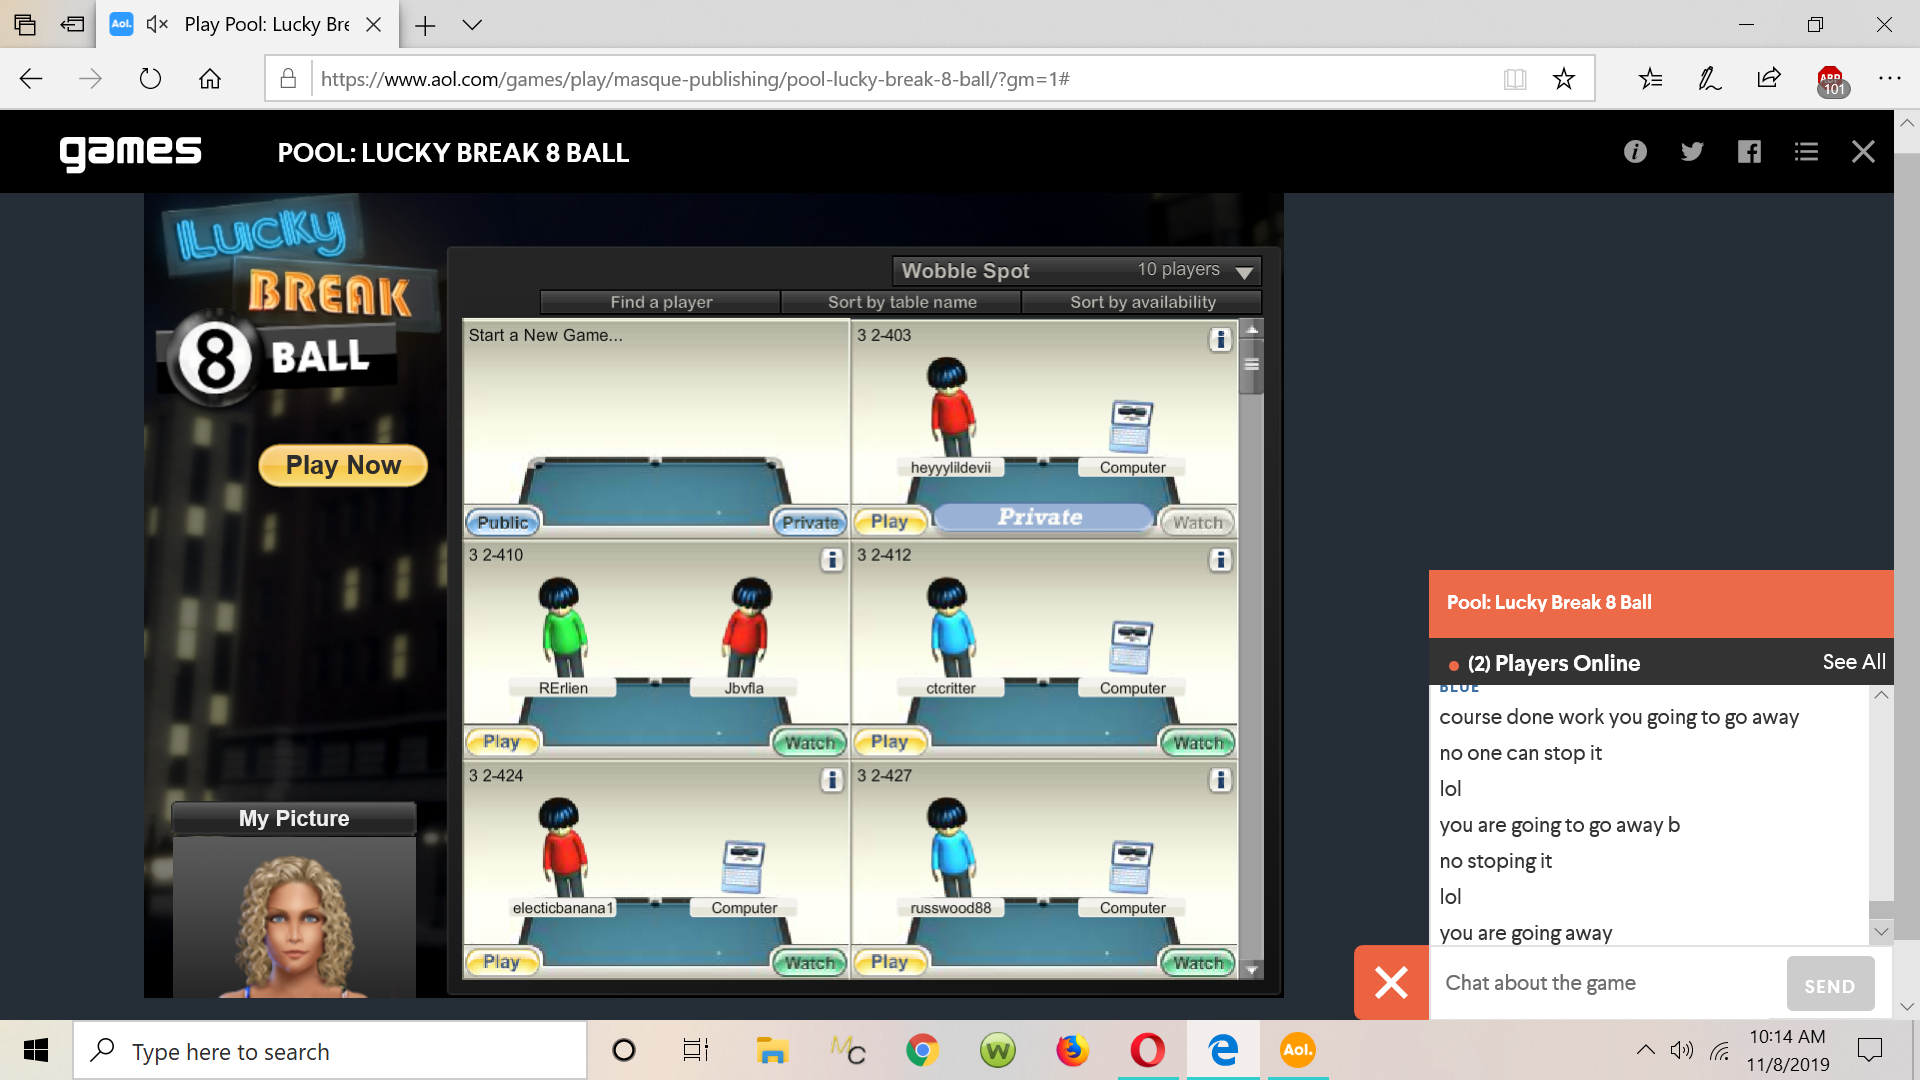Screen dimensions: 1920x1080
Task: Select Private for the new game
Action: 809,522
